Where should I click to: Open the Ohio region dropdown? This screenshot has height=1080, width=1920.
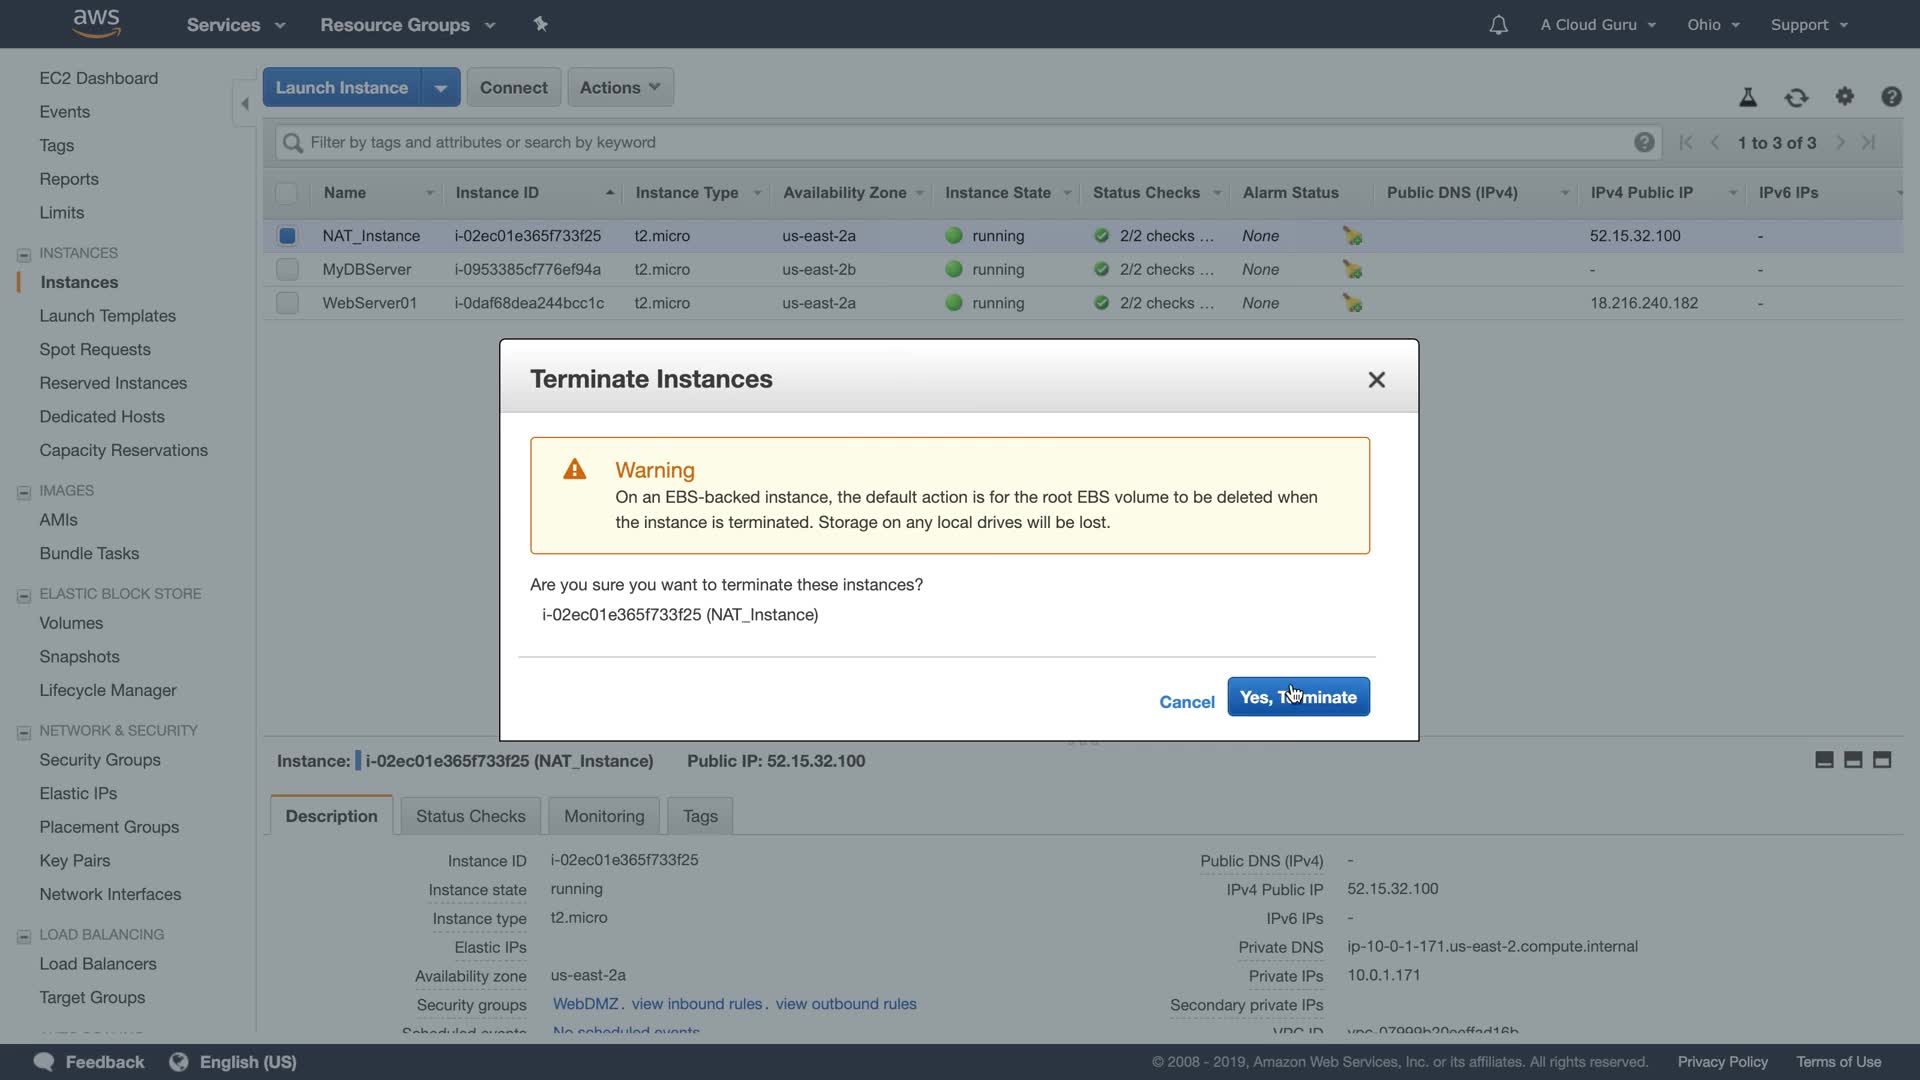pyautogui.click(x=1713, y=25)
